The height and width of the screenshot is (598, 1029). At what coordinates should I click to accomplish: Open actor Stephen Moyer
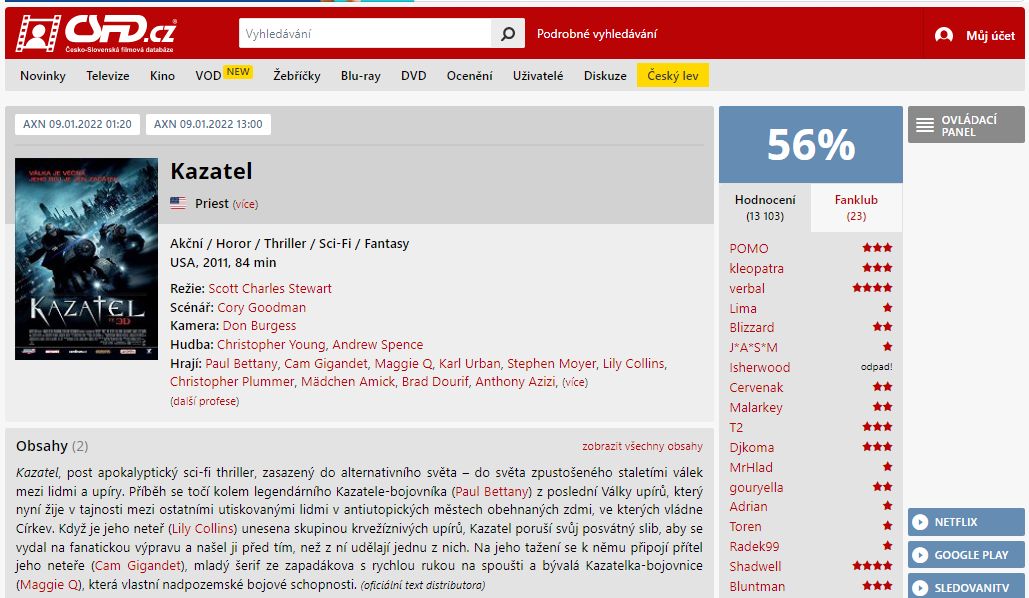pyautogui.click(x=551, y=364)
